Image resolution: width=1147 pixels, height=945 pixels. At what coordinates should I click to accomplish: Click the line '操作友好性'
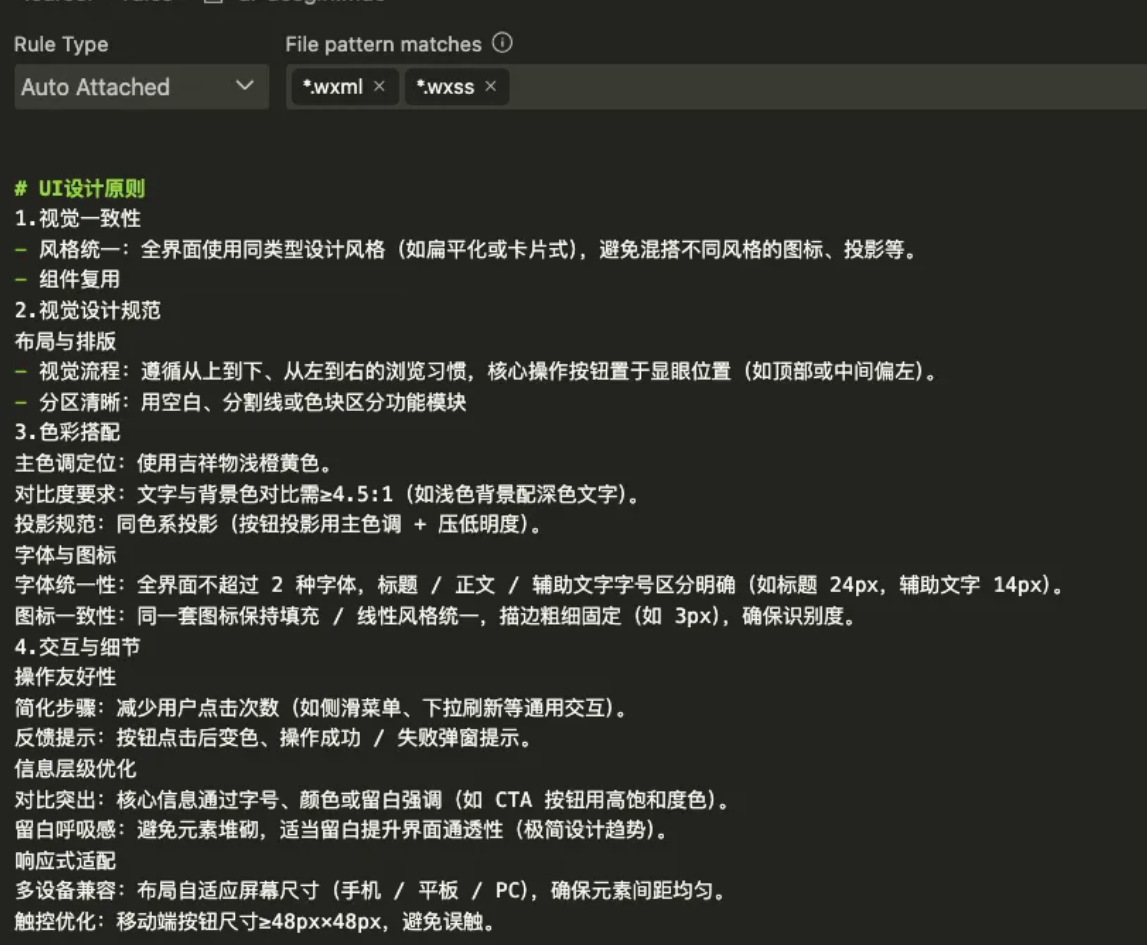(x=65, y=677)
